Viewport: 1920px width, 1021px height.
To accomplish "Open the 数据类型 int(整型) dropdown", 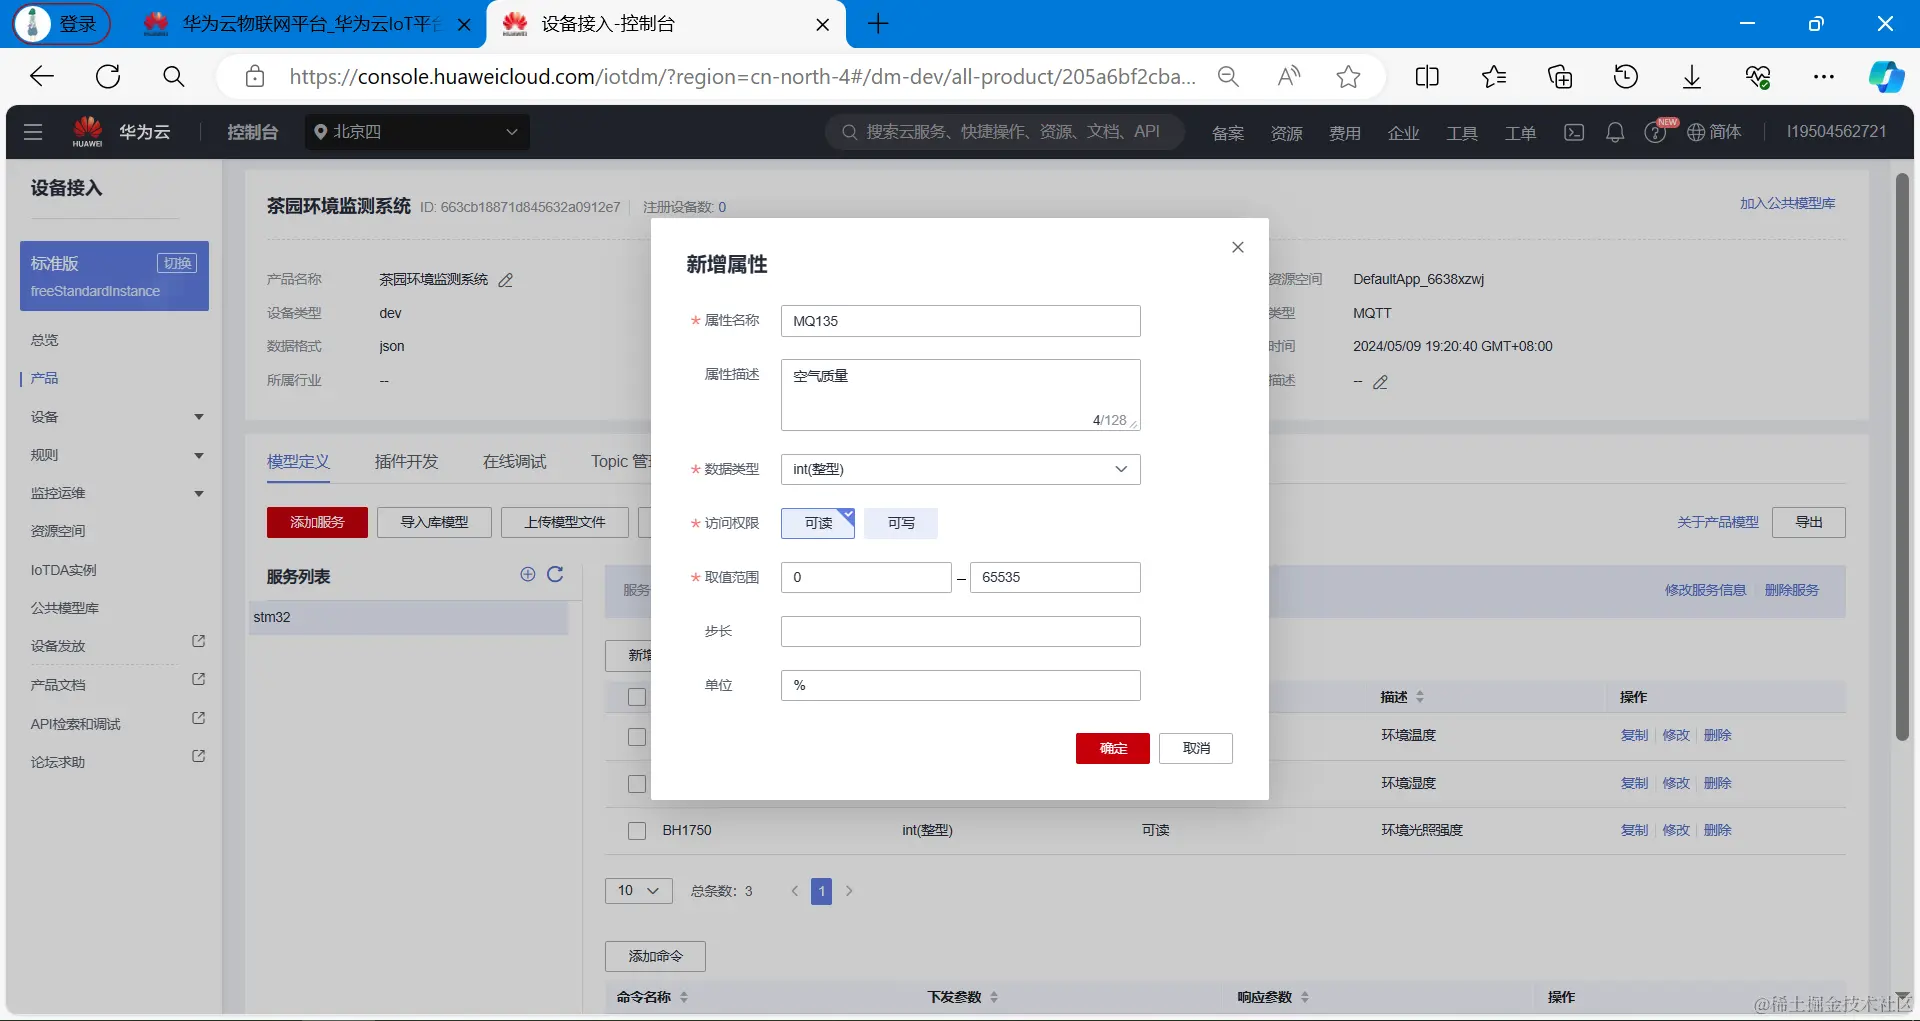I will [960, 469].
